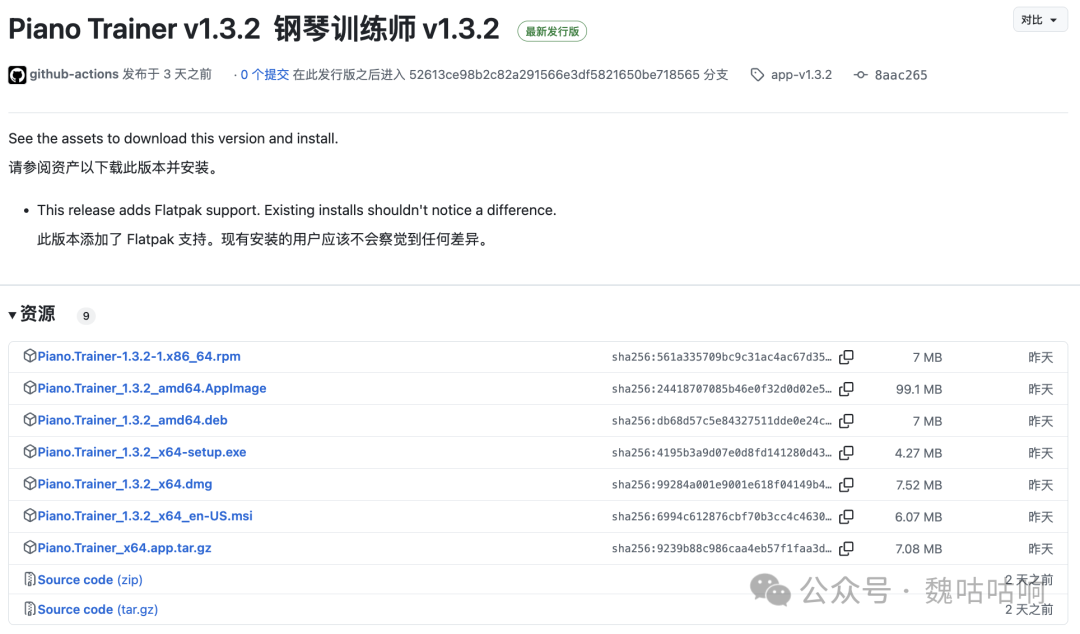Screen dimensions: 1080x634
Task: Click the sha256:24418707085b46e0f32d0d02e5 hash text
Action: coord(721,389)
